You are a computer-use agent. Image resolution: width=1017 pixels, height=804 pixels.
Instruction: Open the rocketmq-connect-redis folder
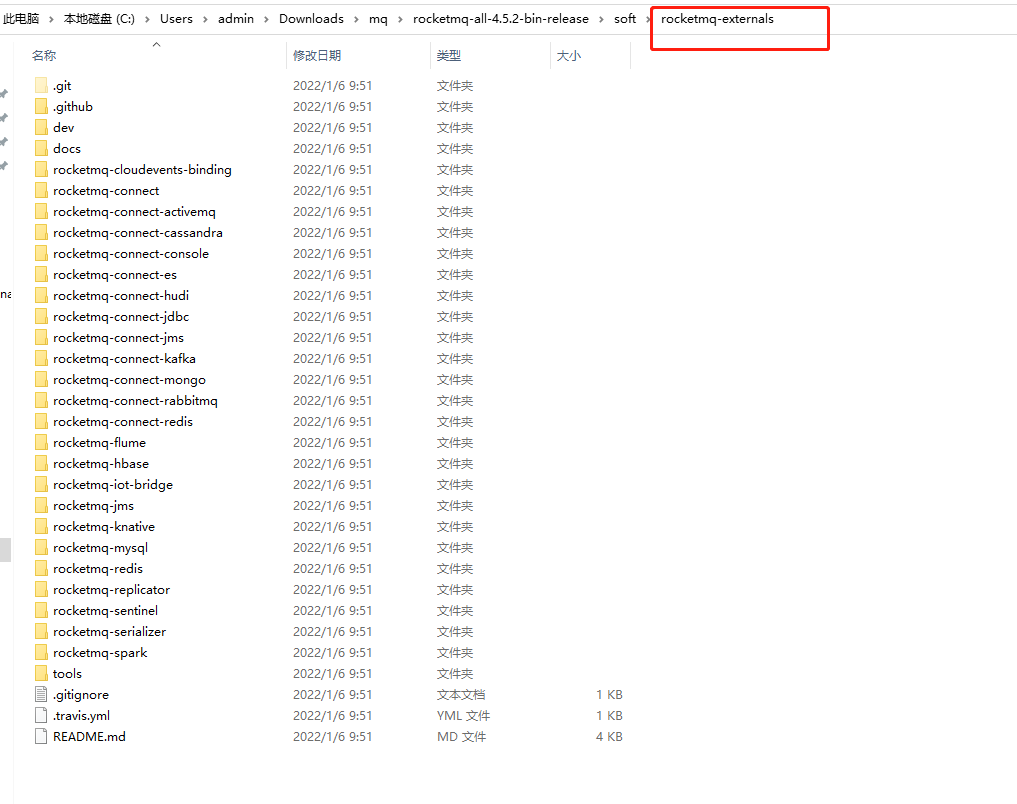(120, 421)
